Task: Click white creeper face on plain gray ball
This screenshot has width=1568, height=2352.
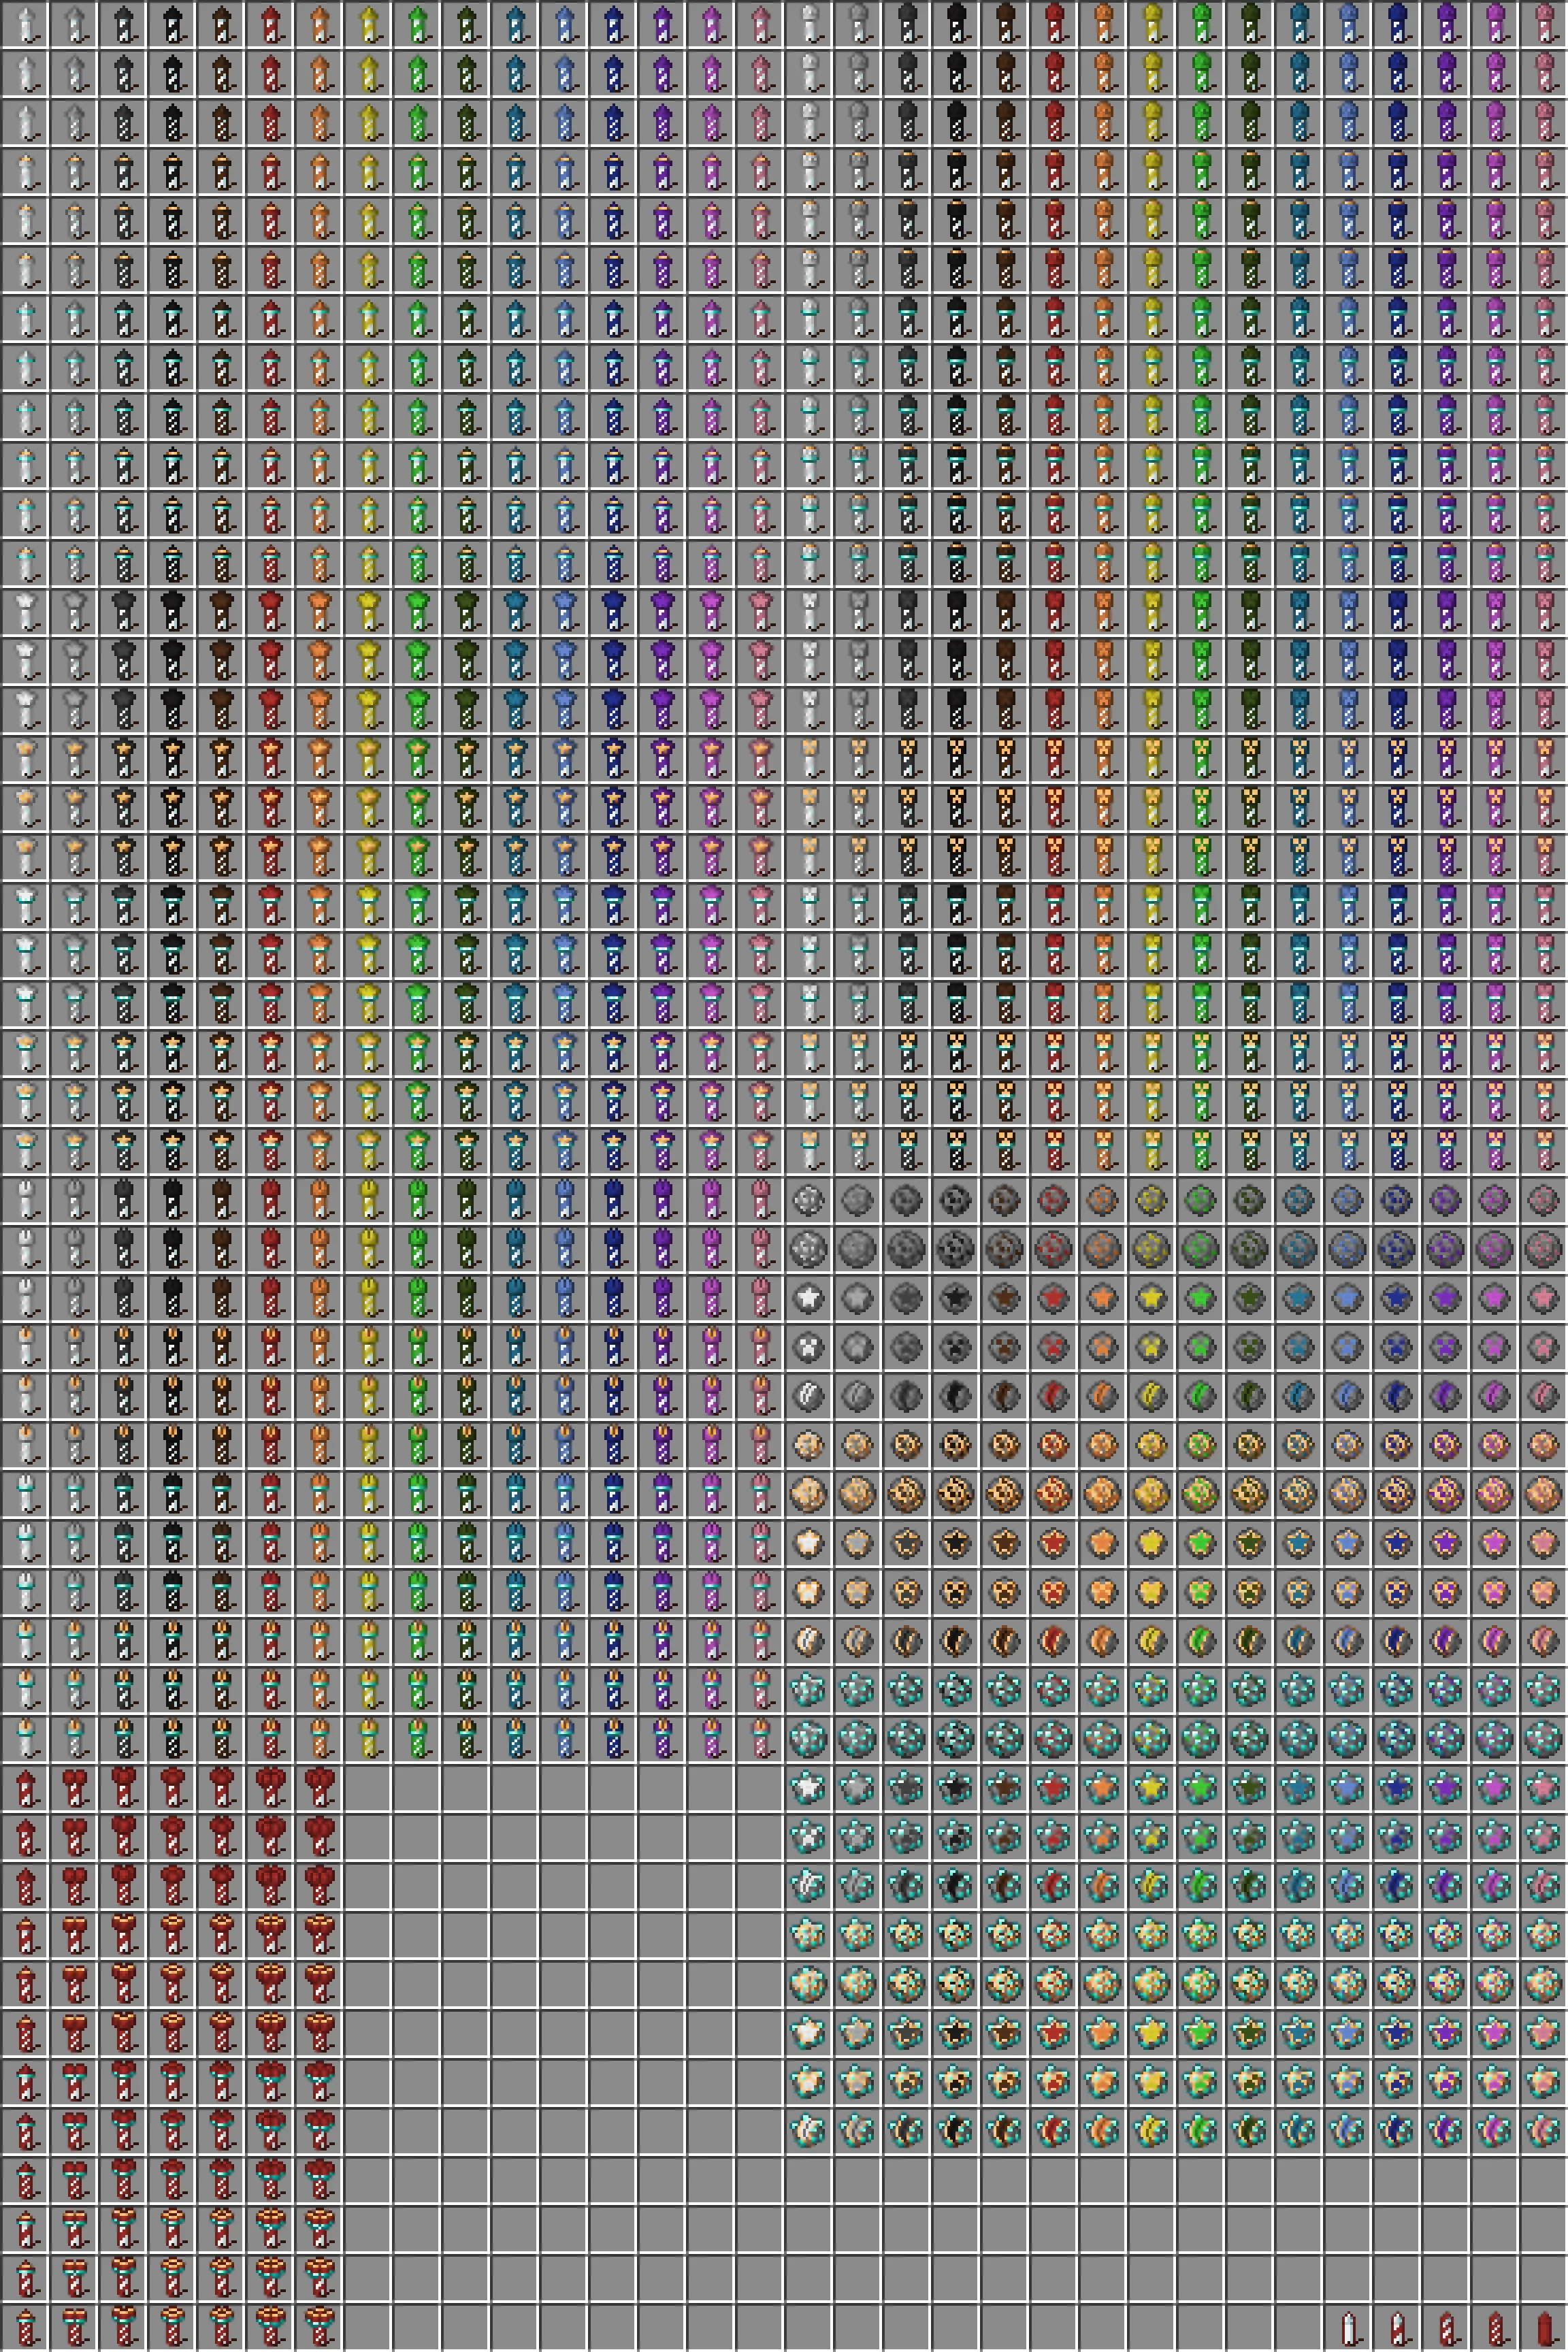Action: point(808,1347)
